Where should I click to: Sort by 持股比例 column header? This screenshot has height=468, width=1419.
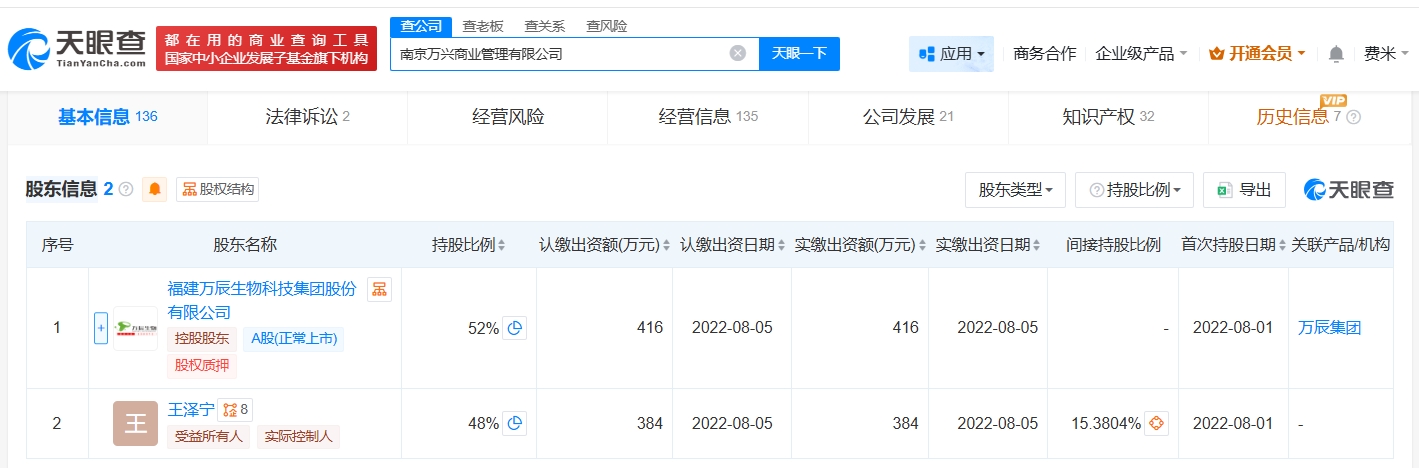[468, 245]
